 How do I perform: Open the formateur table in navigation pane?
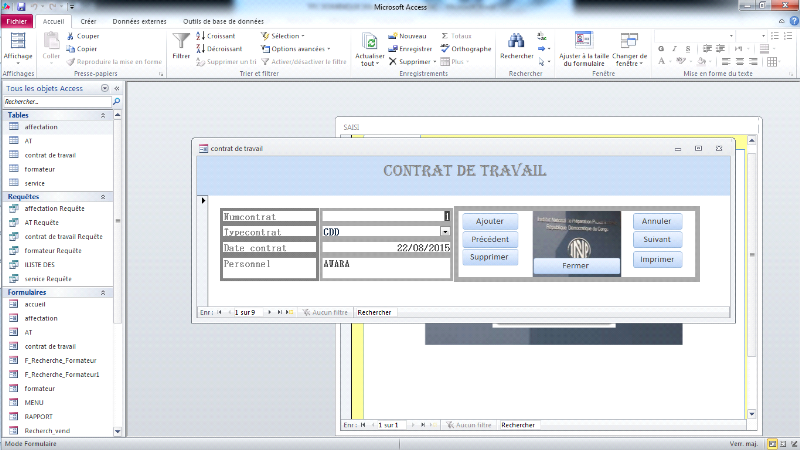40,169
